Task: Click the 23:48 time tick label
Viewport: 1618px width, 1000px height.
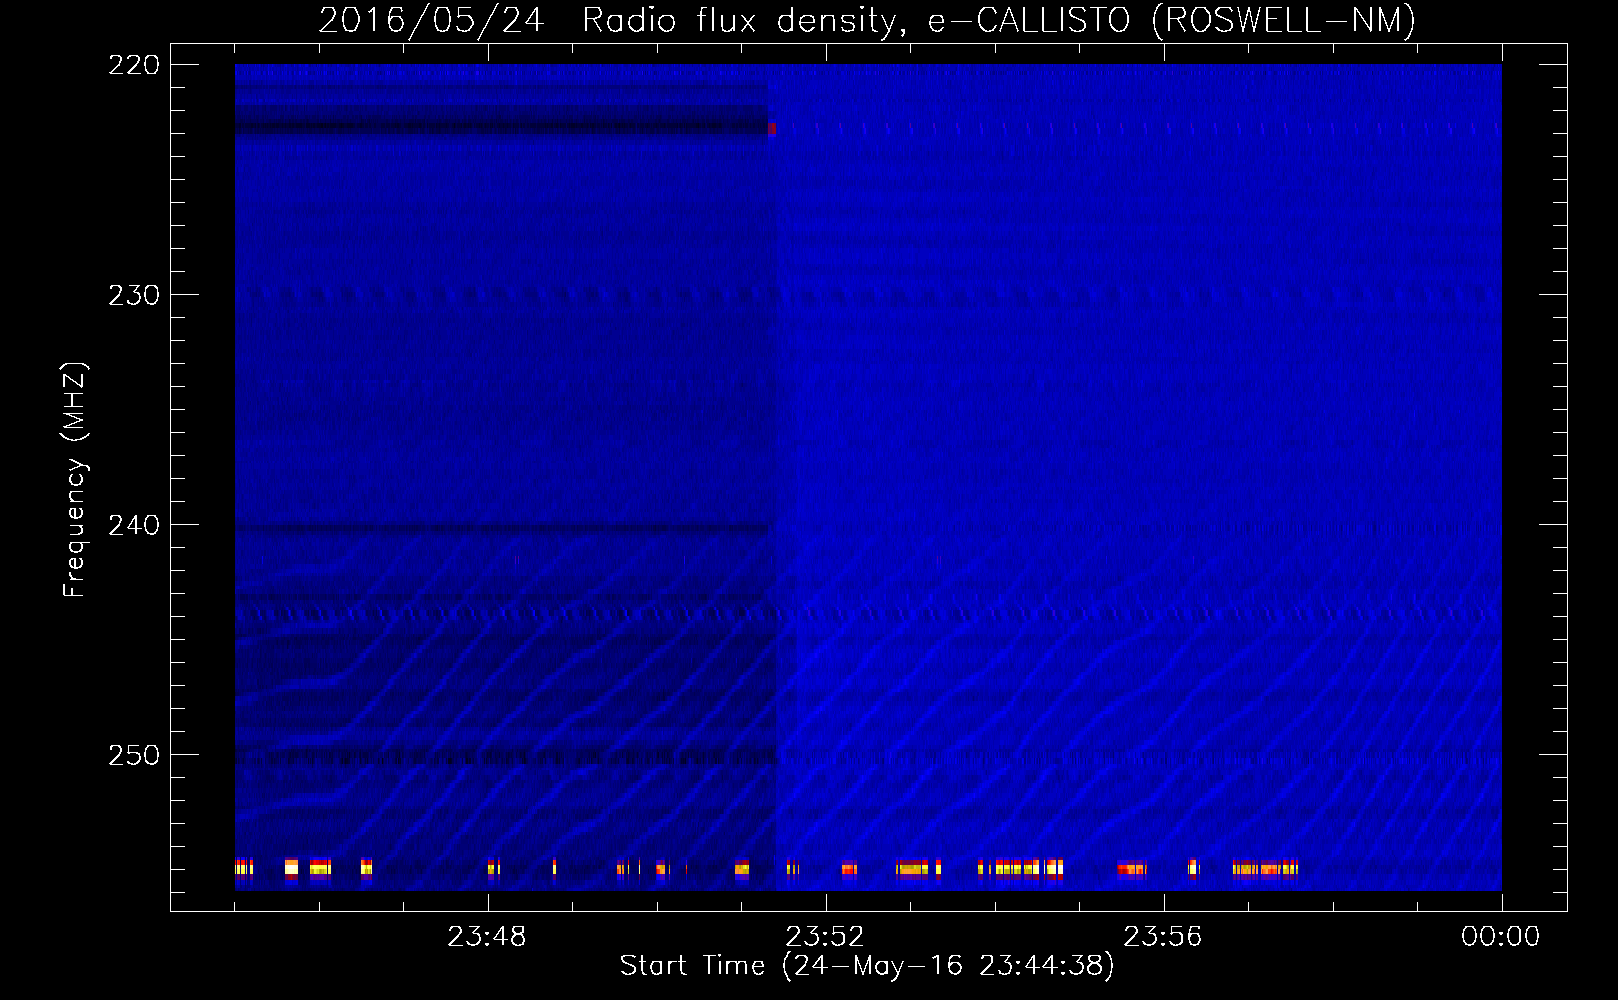Action: click(x=487, y=937)
